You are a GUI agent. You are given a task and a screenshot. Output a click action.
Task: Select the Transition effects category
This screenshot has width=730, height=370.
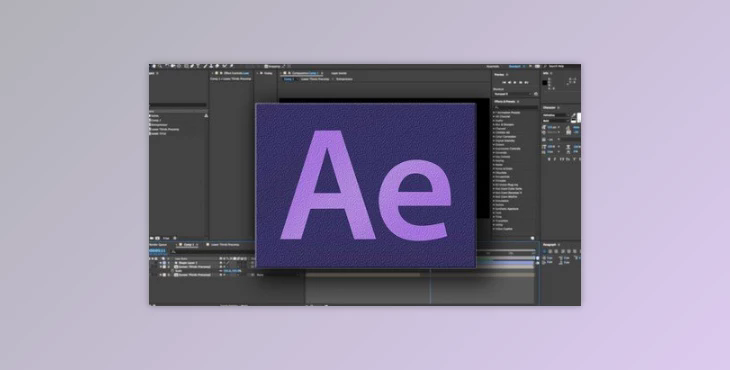click(x=502, y=221)
